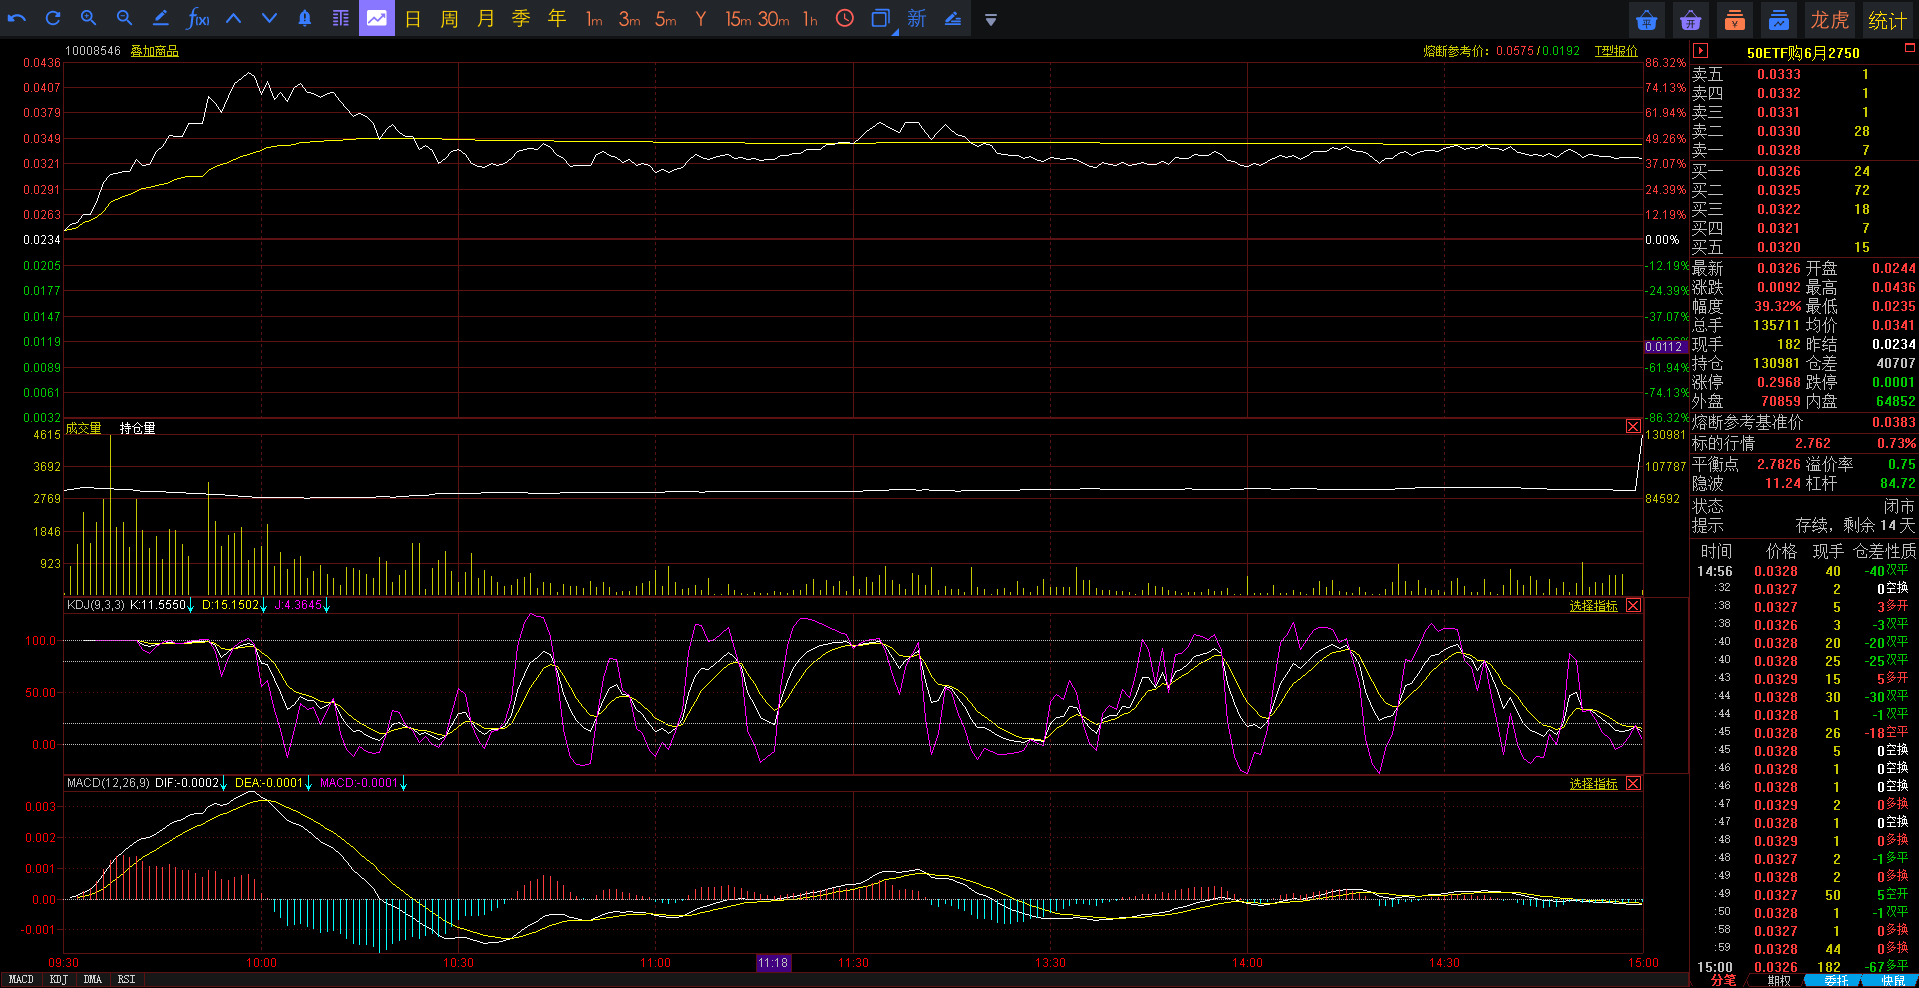1919x988 pixels.
Task: Click the blue 平 basket close-position icon
Action: (x=1646, y=19)
